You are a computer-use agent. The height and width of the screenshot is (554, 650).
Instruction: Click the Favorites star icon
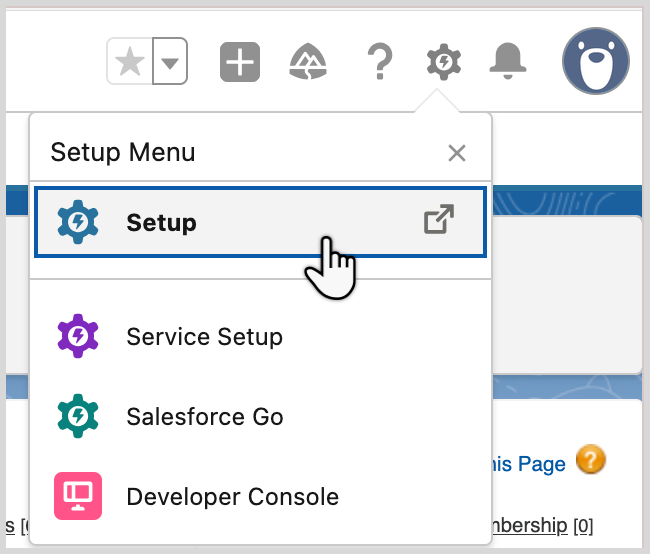130,61
